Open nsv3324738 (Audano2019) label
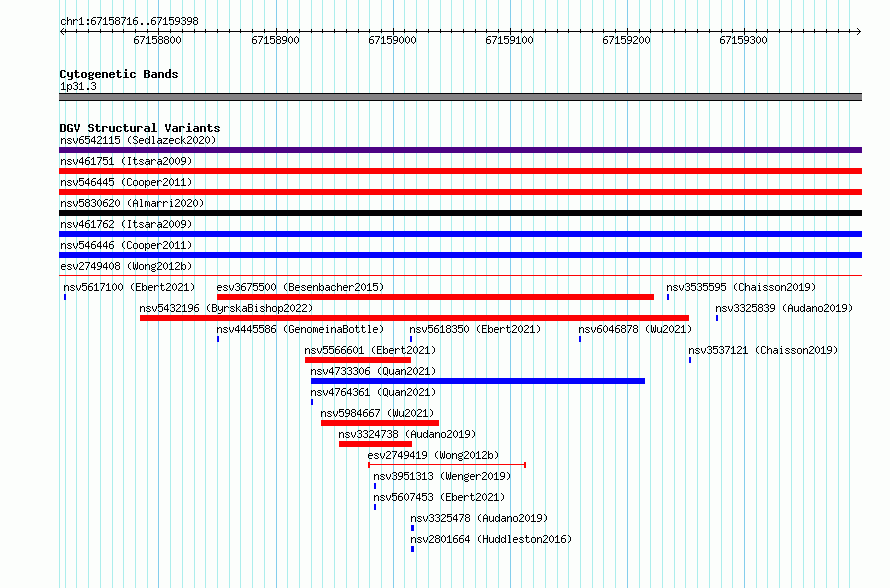 coord(407,434)
